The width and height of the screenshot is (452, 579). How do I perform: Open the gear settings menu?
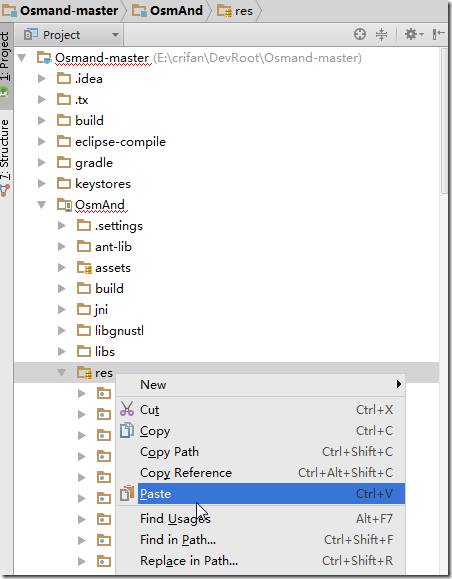click(x=413, y=34)
